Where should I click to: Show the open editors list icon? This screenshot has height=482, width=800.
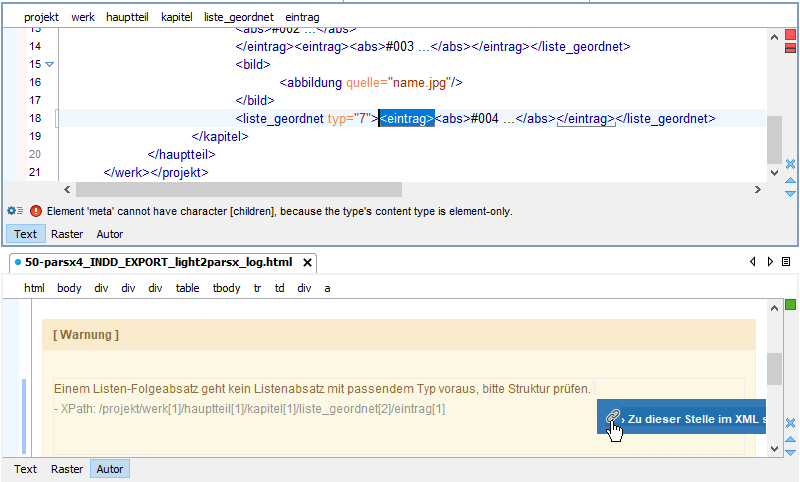coord(786,262)
